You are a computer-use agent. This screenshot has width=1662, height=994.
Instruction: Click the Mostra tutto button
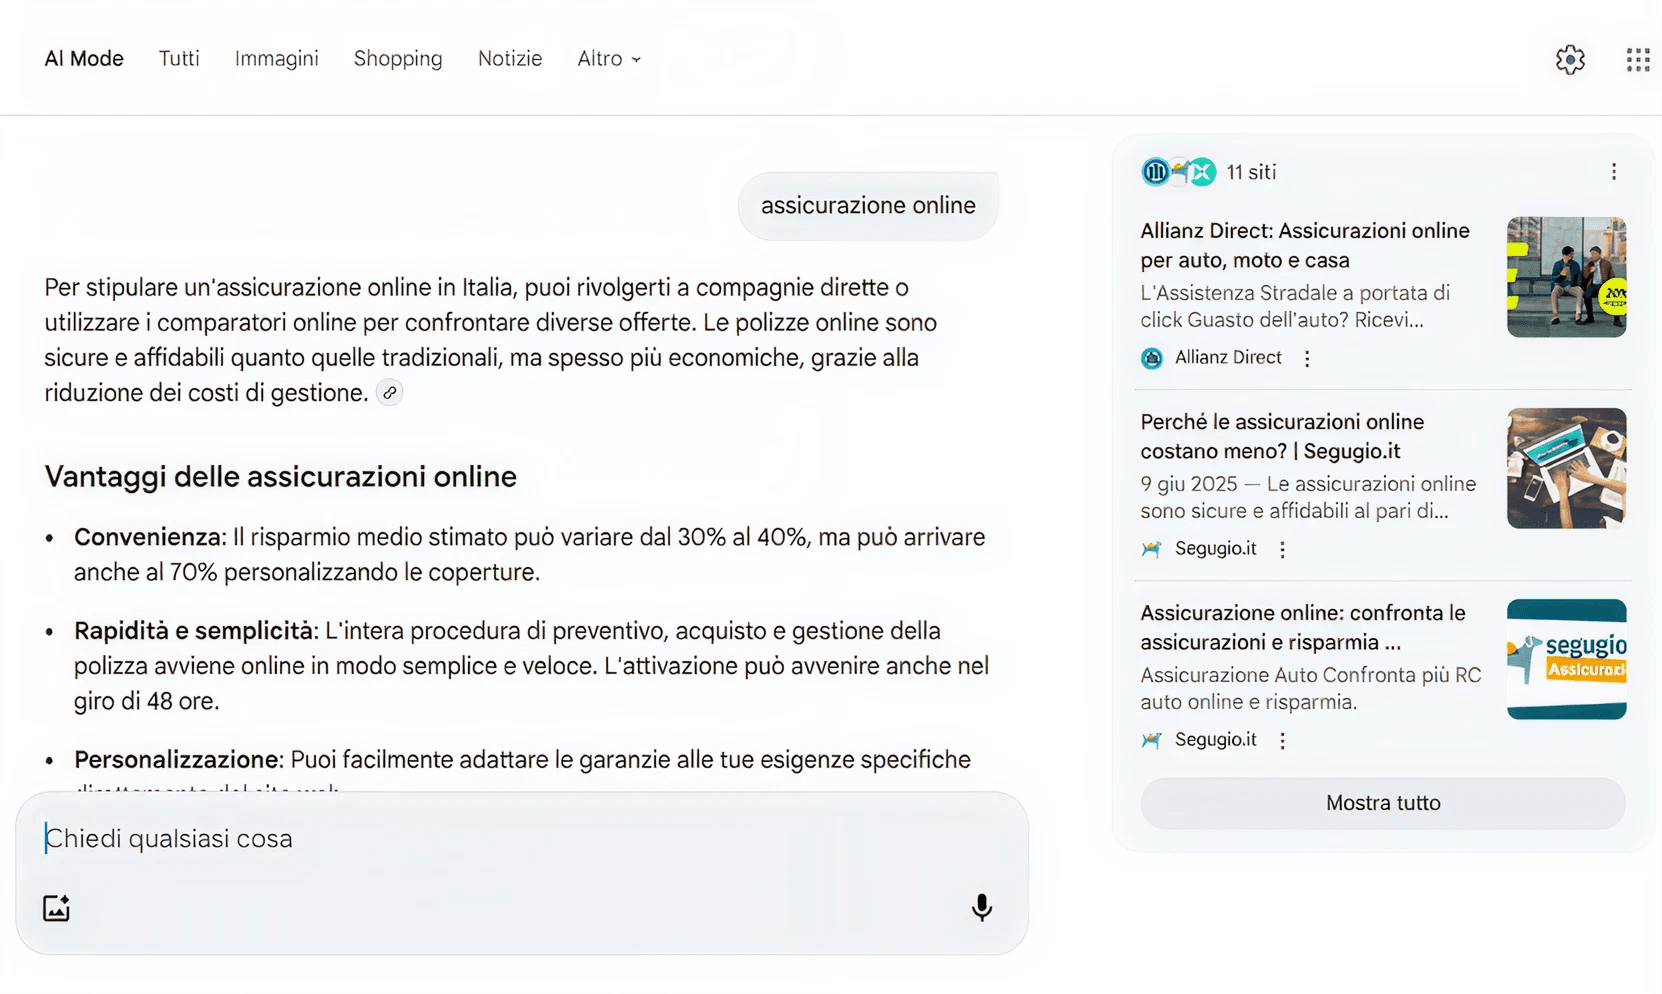coord(1383,803)
